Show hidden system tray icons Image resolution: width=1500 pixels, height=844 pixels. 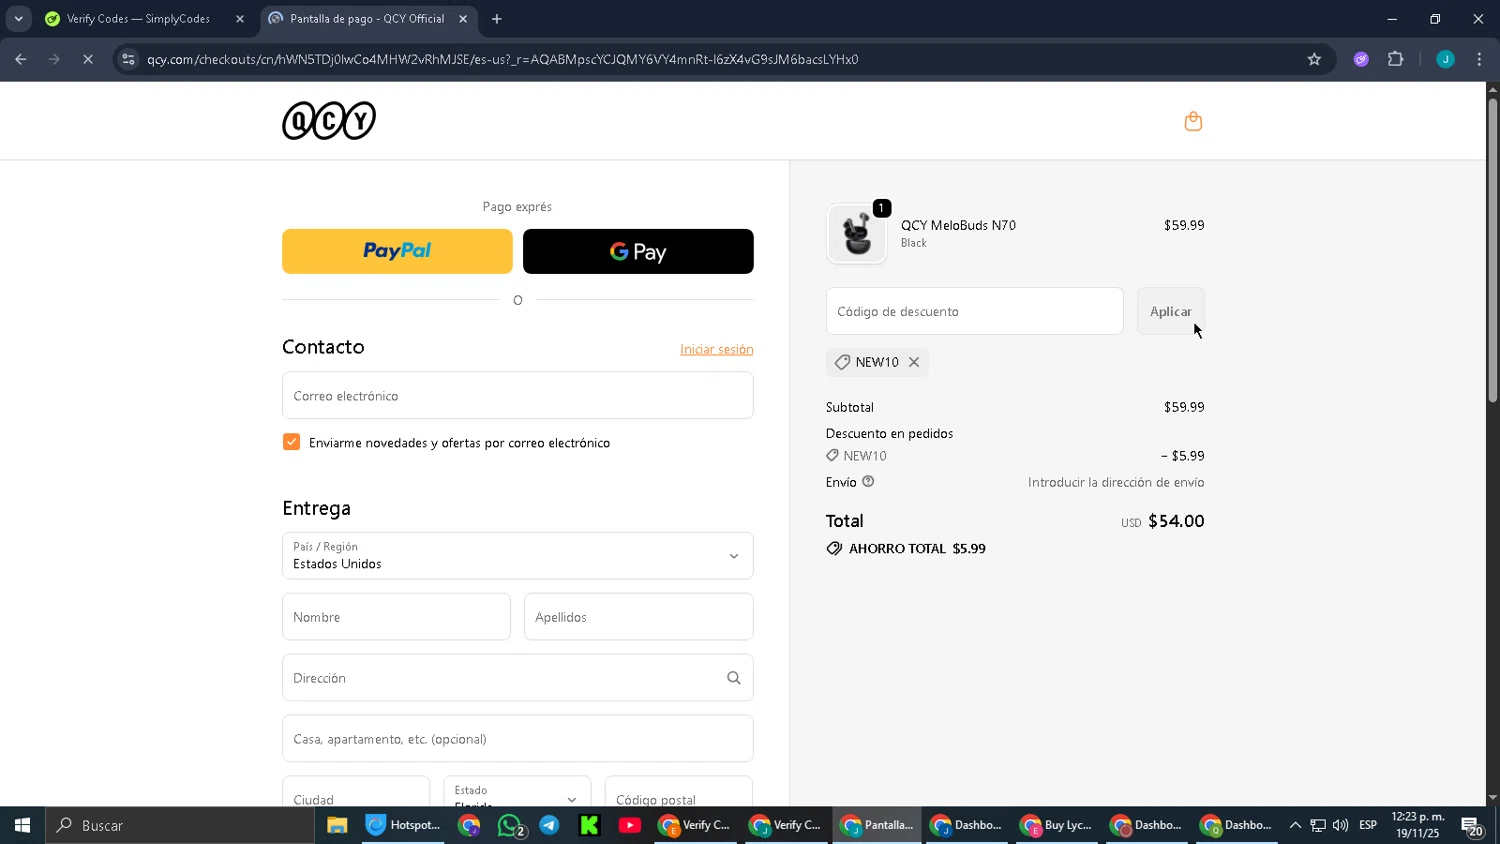[1295, 825]
